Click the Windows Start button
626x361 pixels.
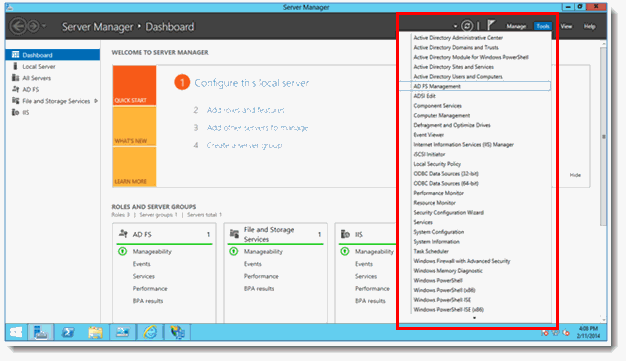pos(16,332)
